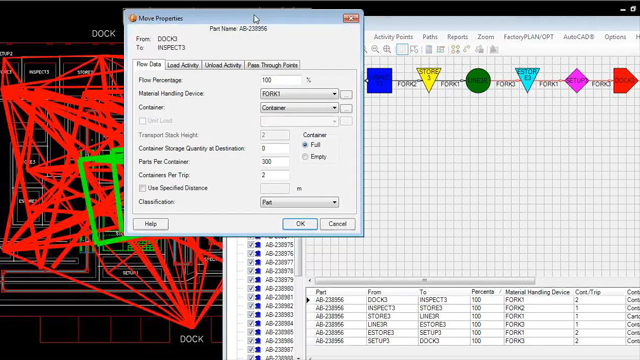Viewport: 640px width, 360px height.
Task: Click Container Storage Quantity at Destination field
Action: (x=275, y=149)
